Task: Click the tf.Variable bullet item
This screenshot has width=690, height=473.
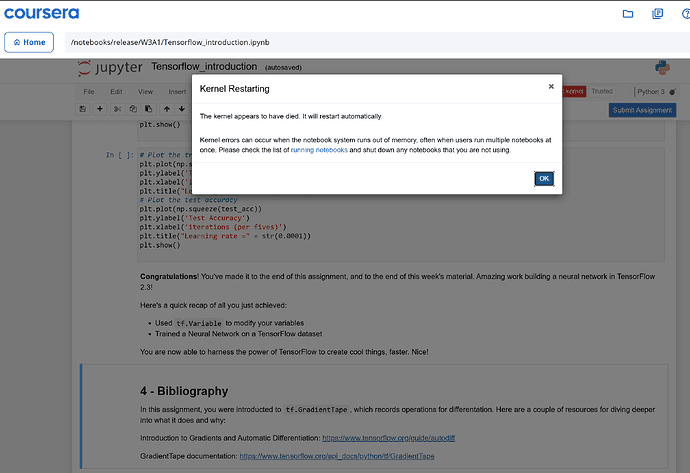Action: coord(229,323)
